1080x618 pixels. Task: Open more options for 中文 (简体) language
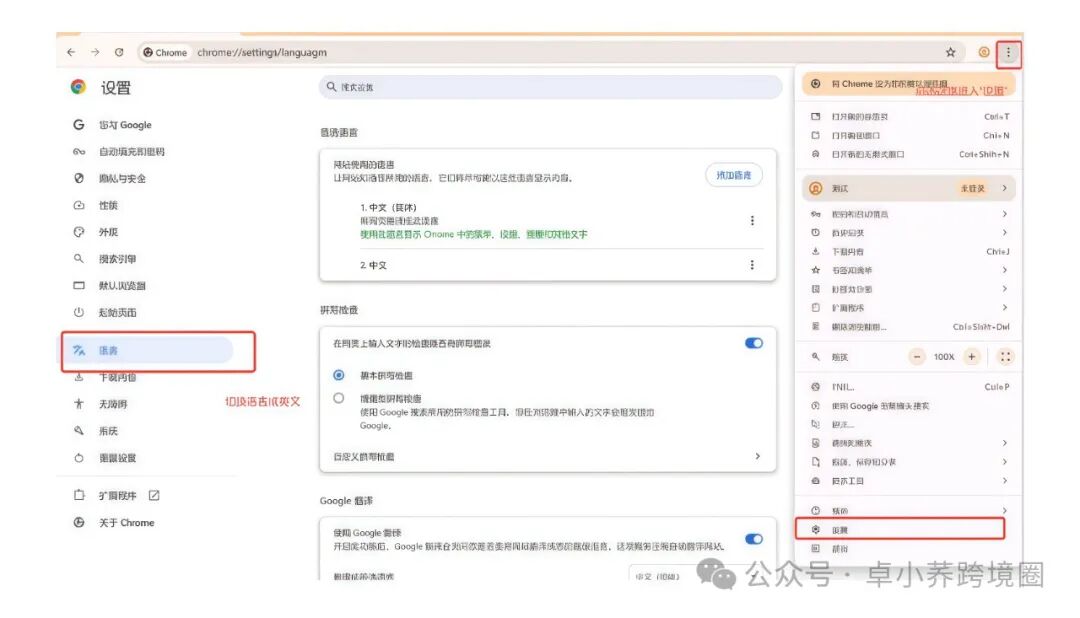752,221
